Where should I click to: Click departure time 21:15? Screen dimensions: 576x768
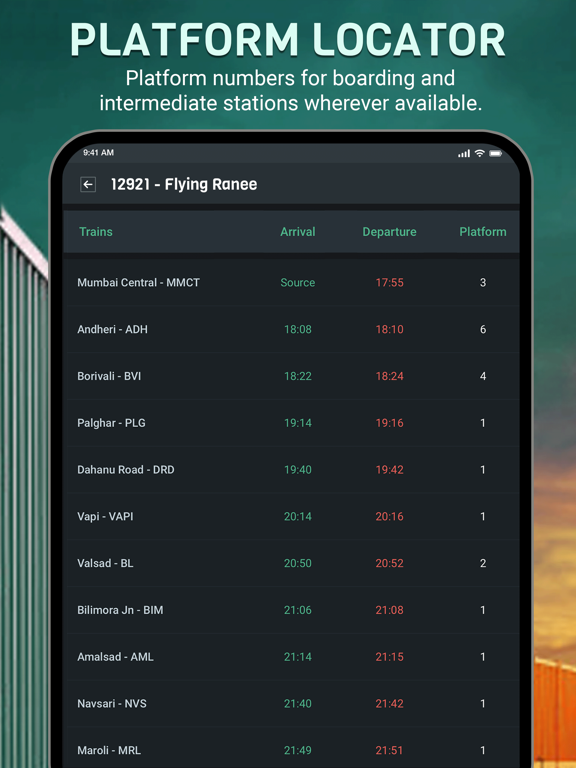(389, 657)
